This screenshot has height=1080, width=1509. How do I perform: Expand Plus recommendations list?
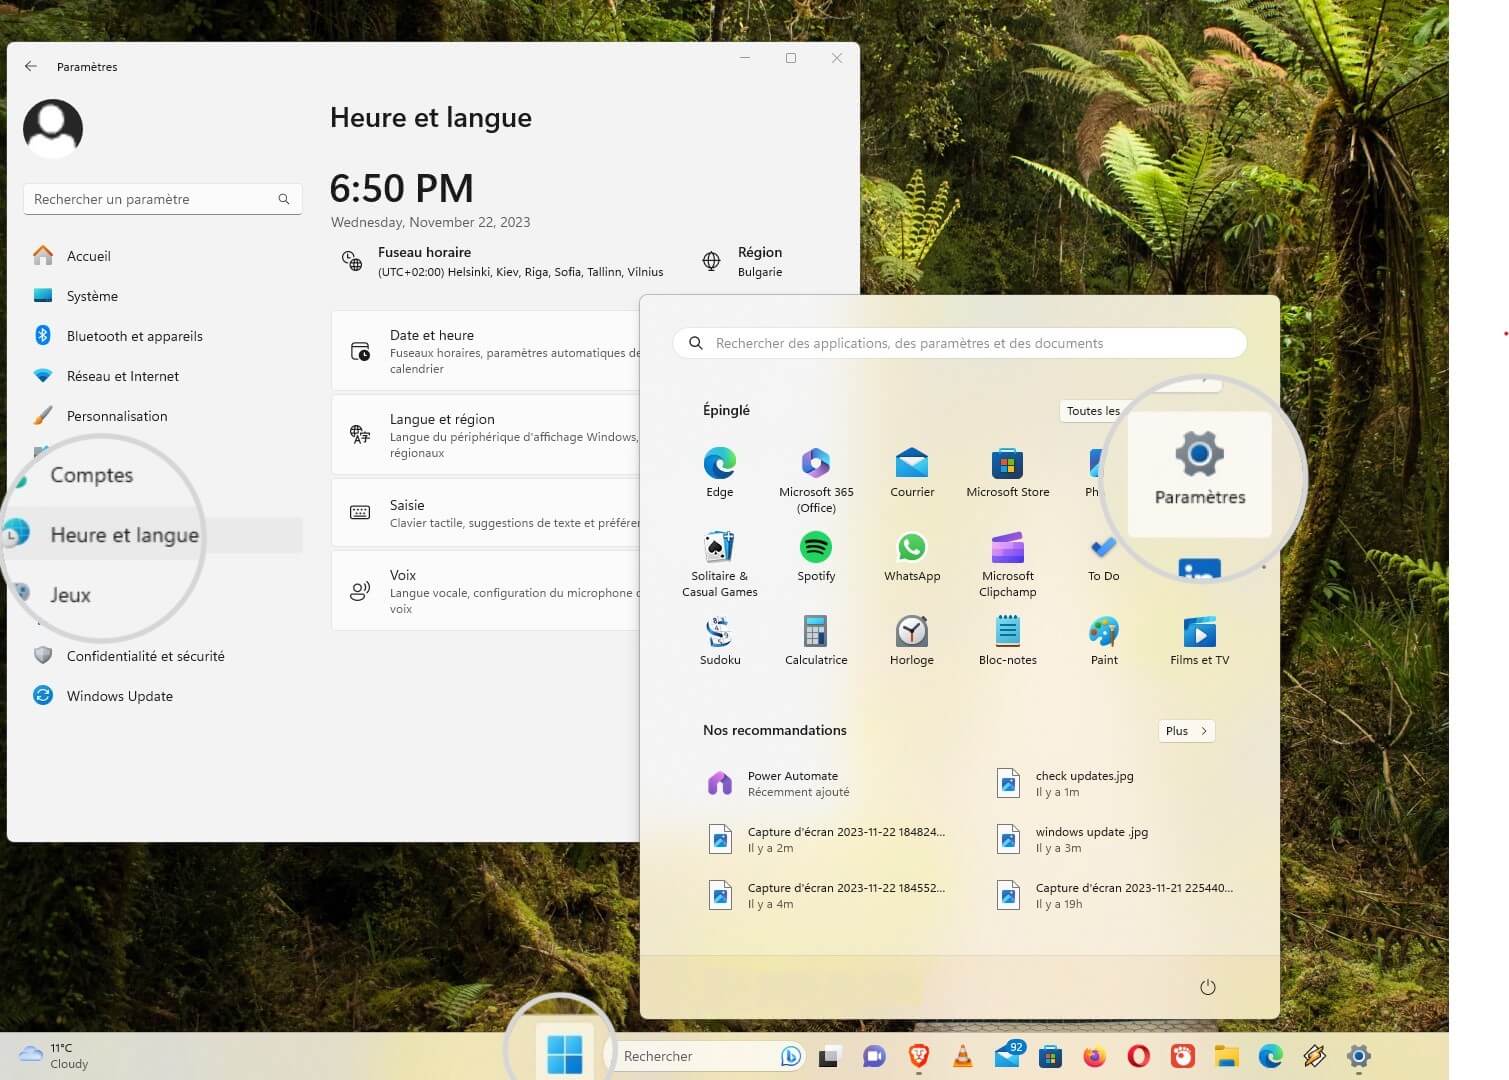click(1186, 731)
